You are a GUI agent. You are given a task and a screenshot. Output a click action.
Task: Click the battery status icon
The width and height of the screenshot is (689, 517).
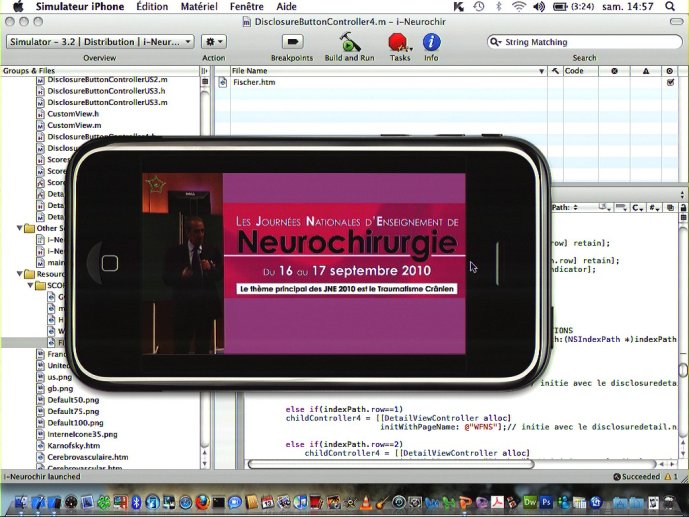pos(560,7)
